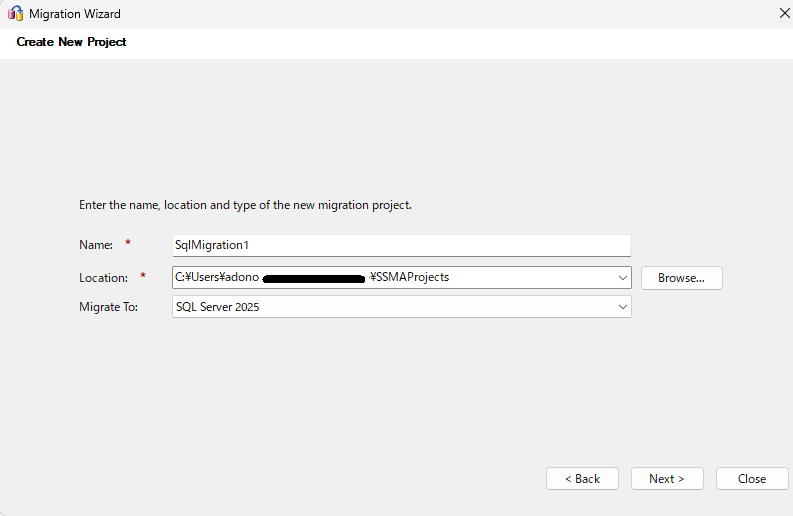Click the instruction text about new migration project
This screenshot has width=793, height=516.
pos(245,205)
